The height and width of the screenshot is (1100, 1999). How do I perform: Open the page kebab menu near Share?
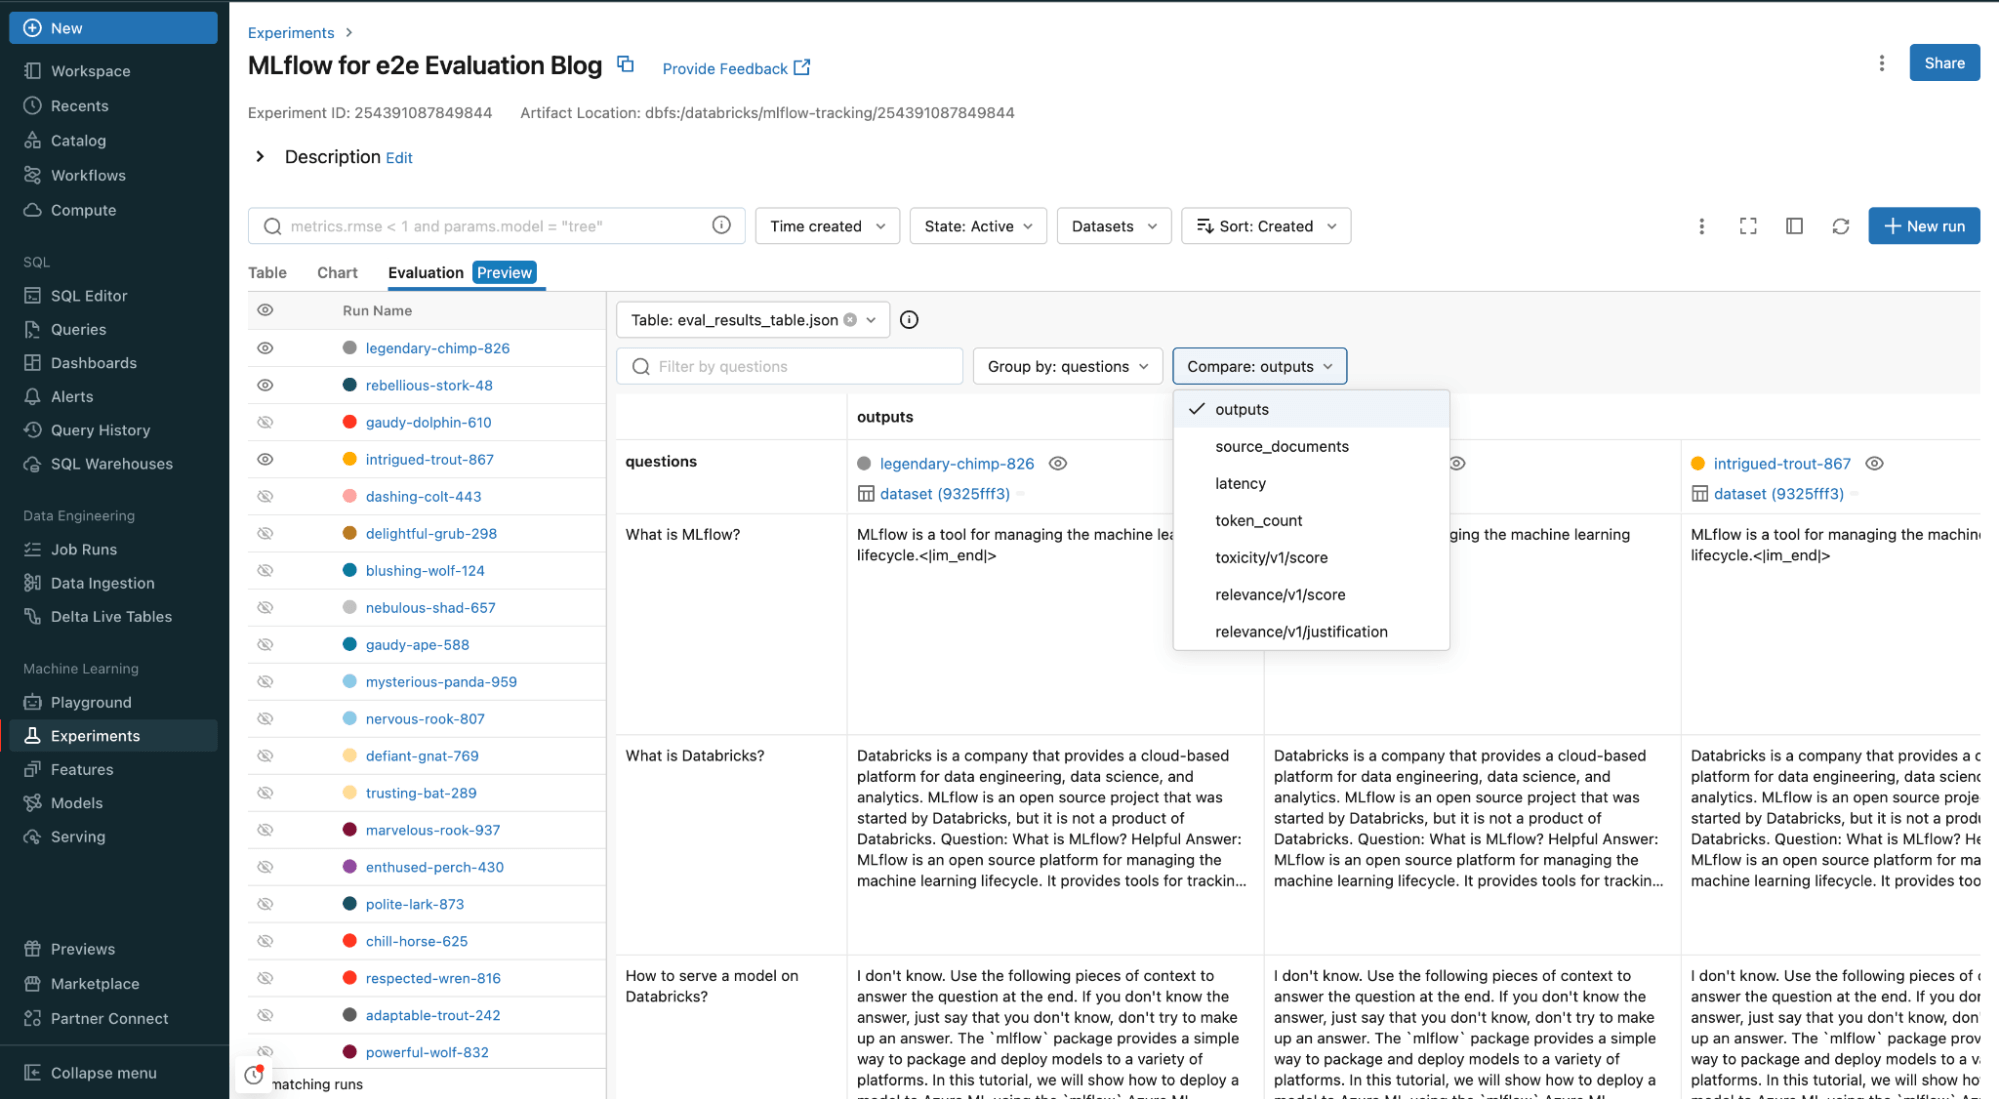click(x=1881, y=63)
